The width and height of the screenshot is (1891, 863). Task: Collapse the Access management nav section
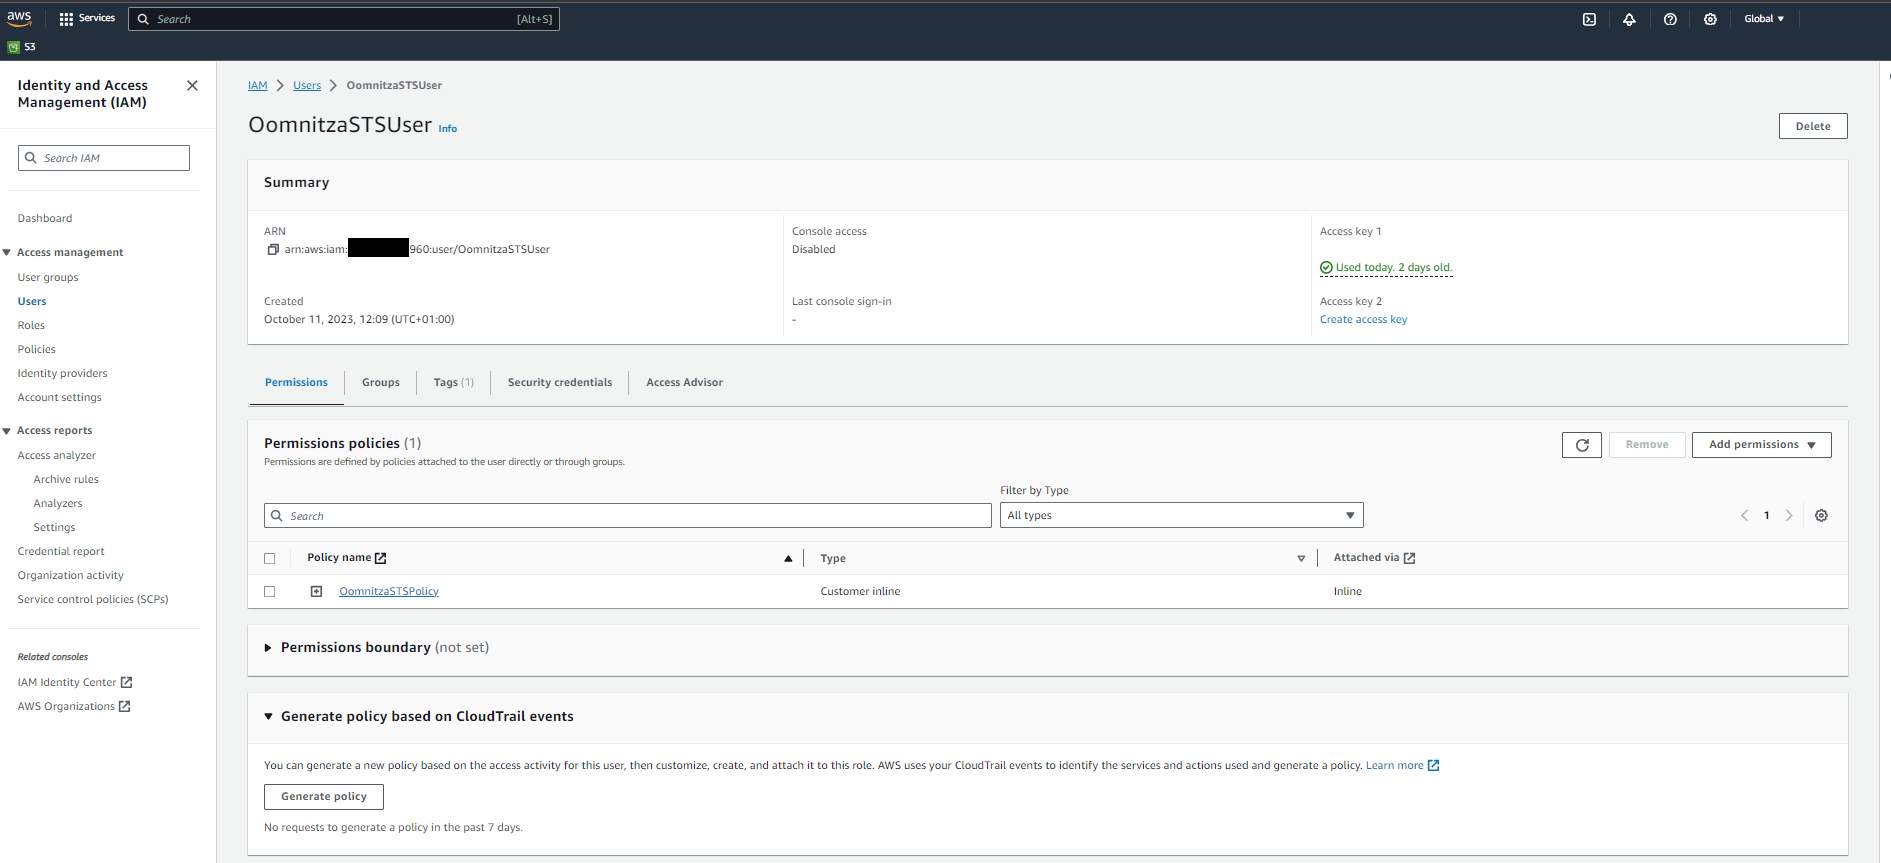(7, 253)
